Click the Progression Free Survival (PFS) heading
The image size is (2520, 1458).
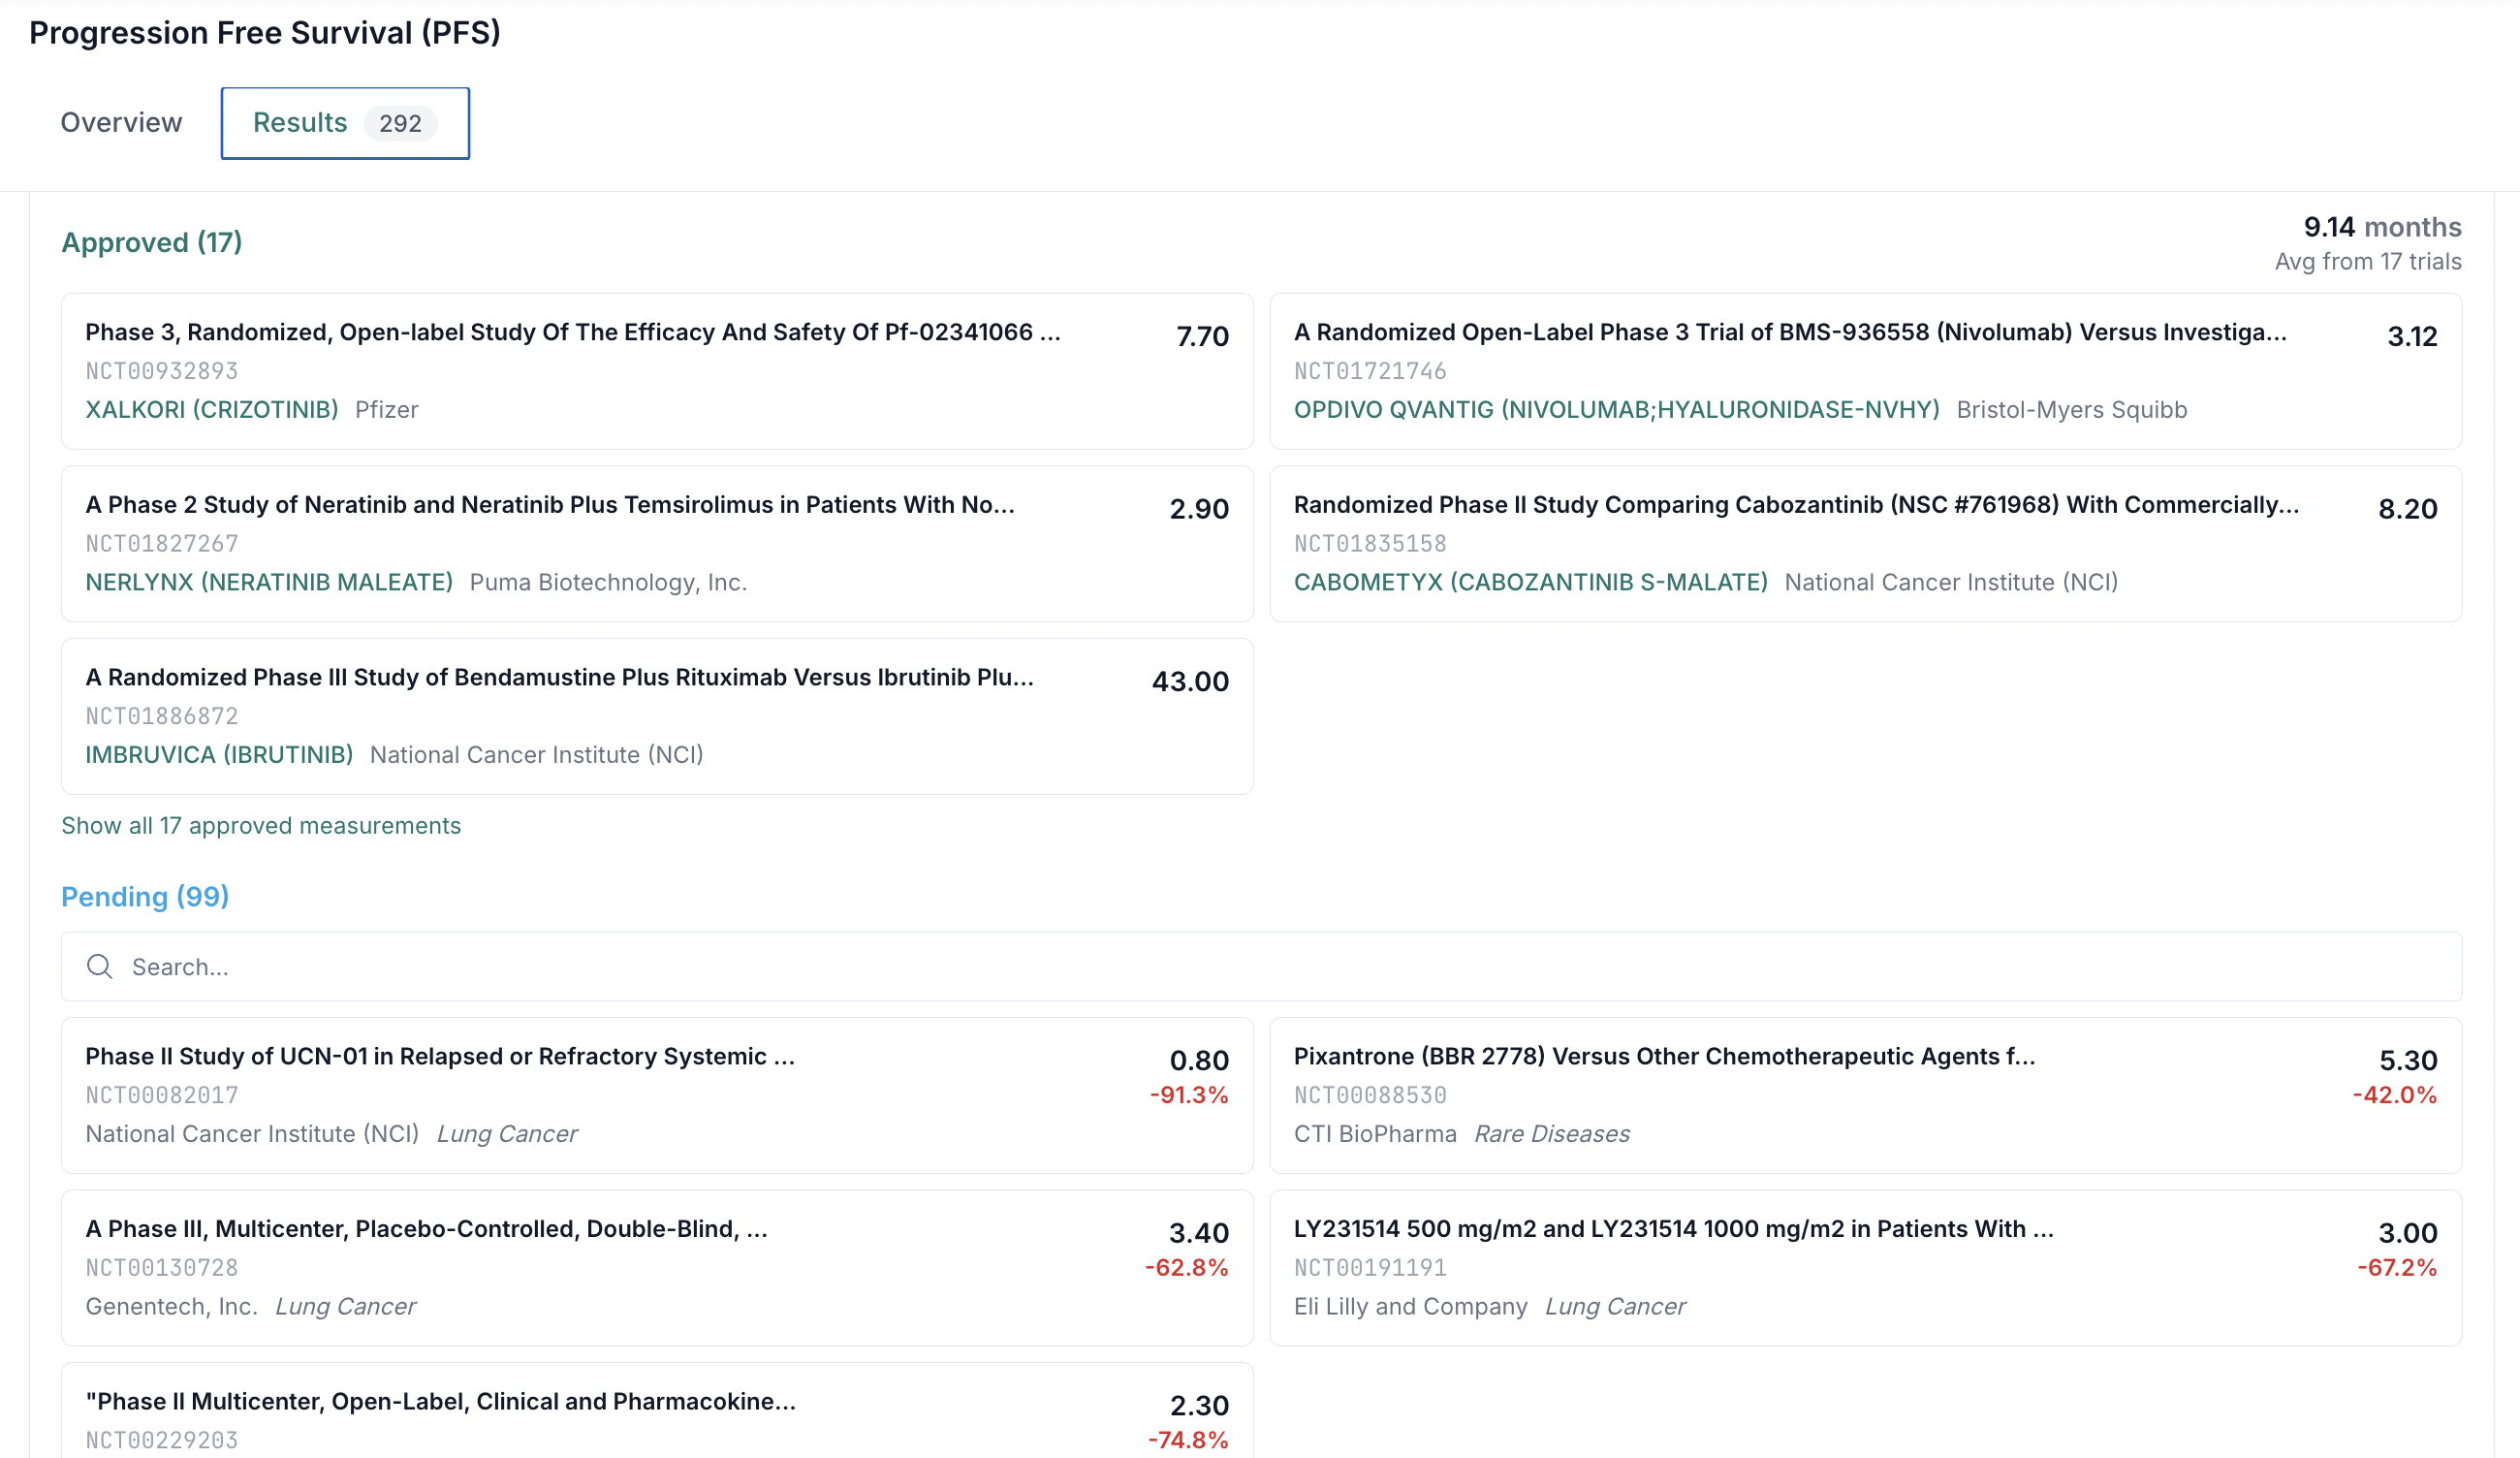265,32
